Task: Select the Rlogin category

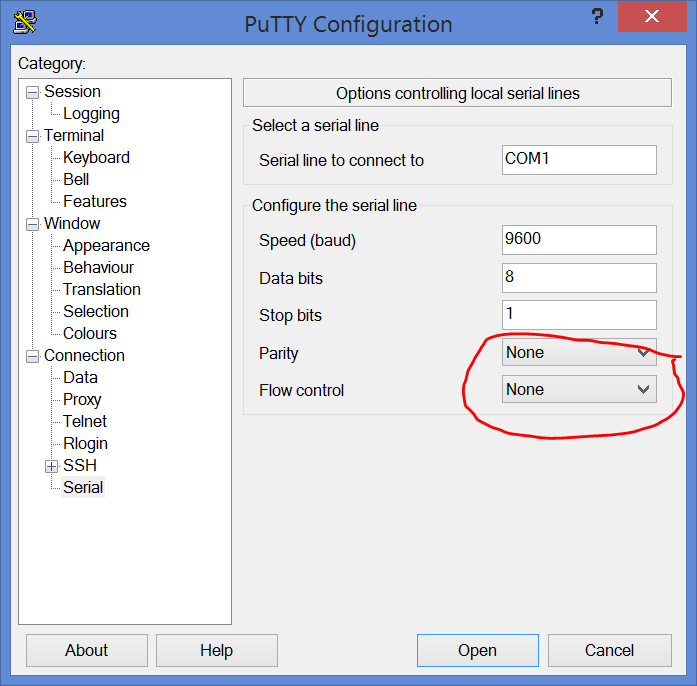Action: coord(85,444)
